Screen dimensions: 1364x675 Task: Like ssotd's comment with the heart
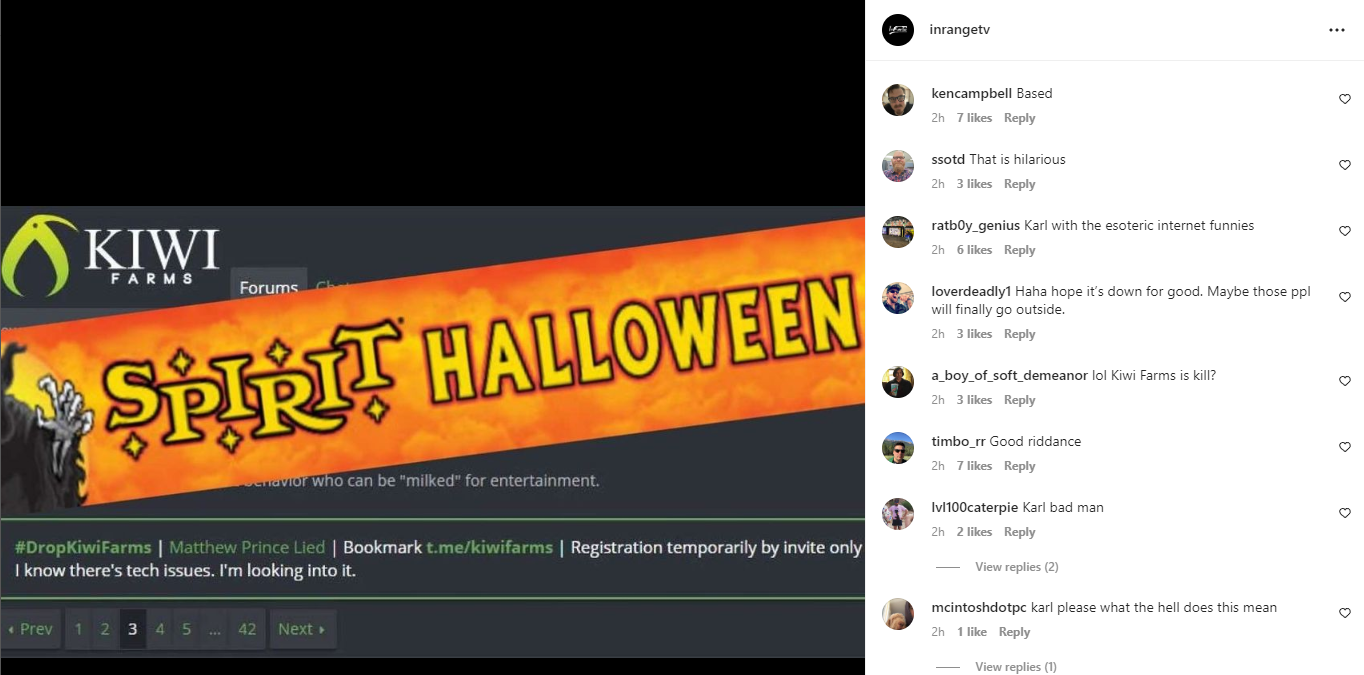point(1345,165)
